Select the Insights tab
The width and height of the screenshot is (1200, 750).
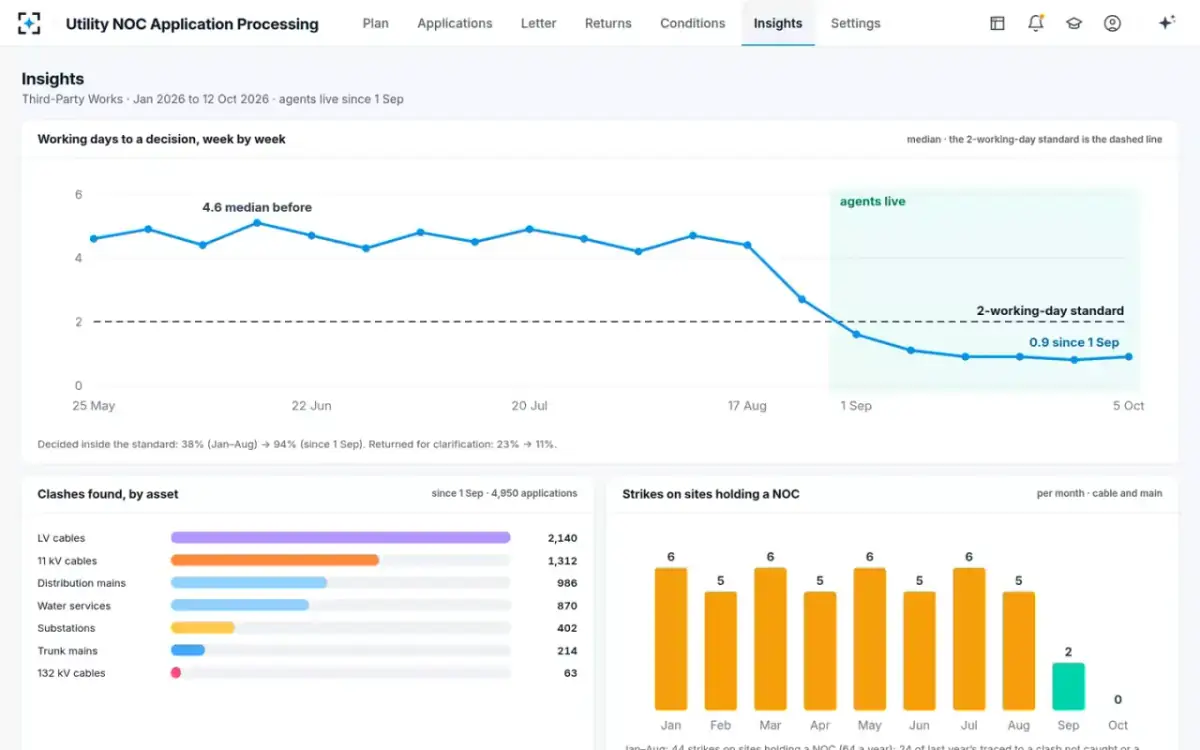pos(778,23)
